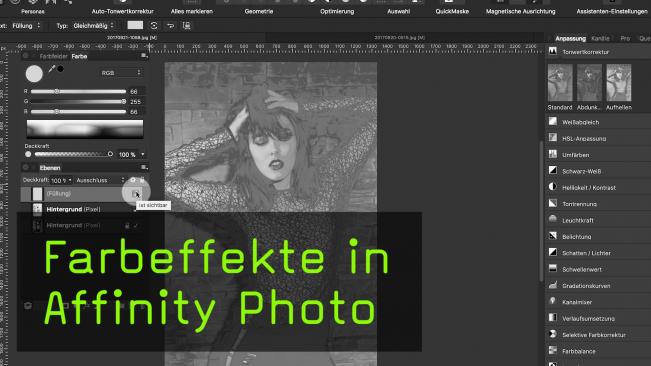Switch to the Kanäle tab
Image resolution: width=651 pixels, height=366 pixels.
point(600,39)
